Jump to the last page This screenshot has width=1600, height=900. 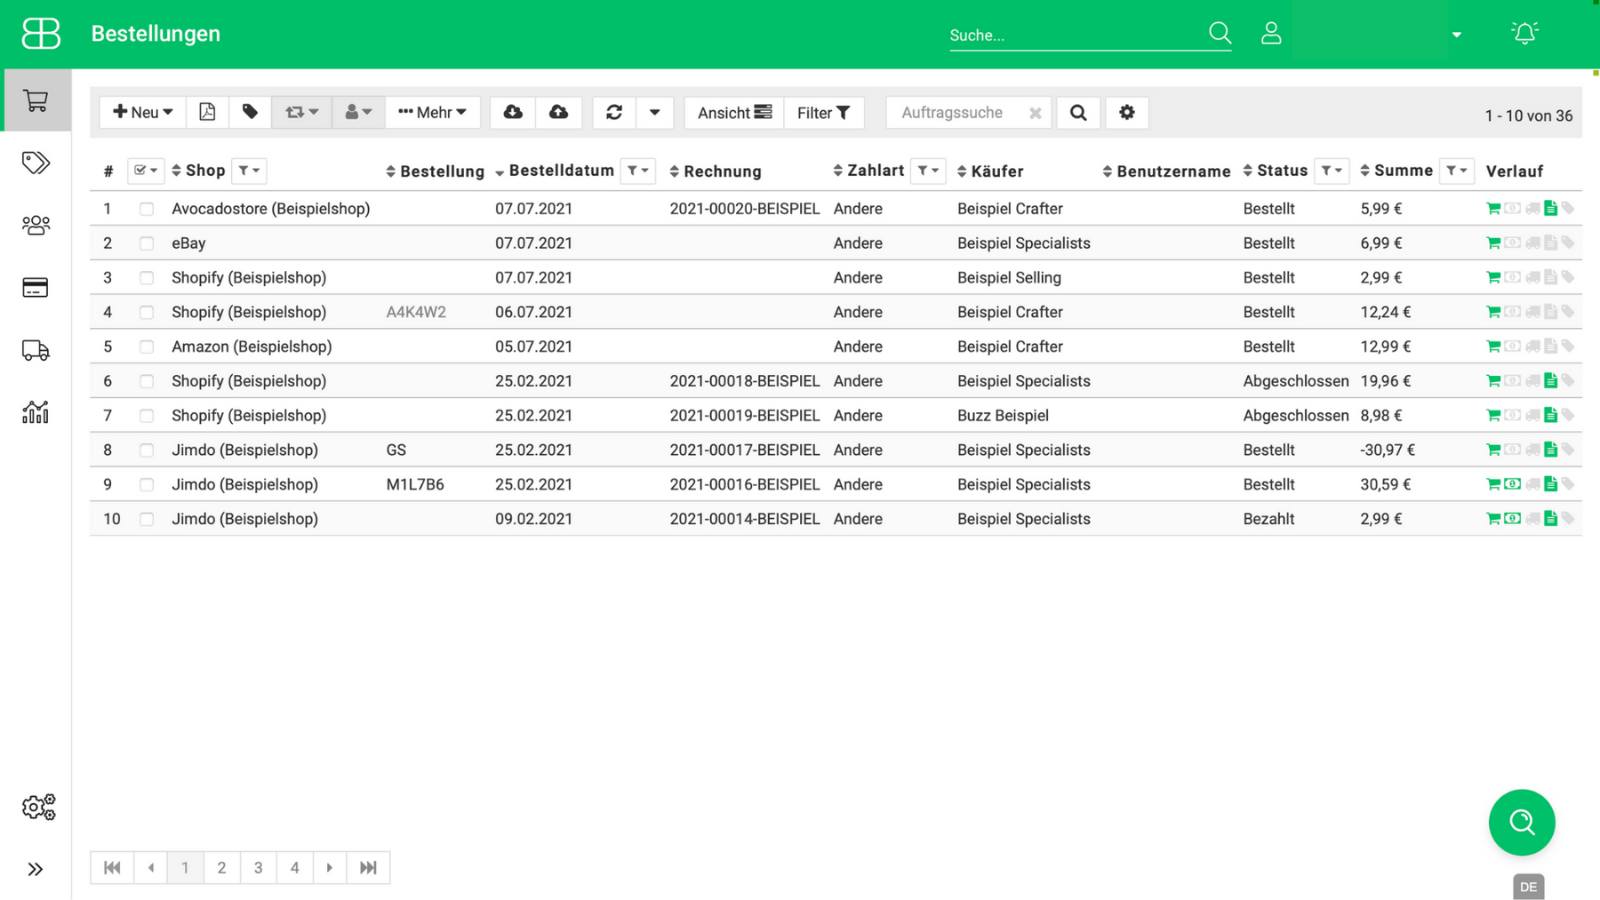click(368, 868)
